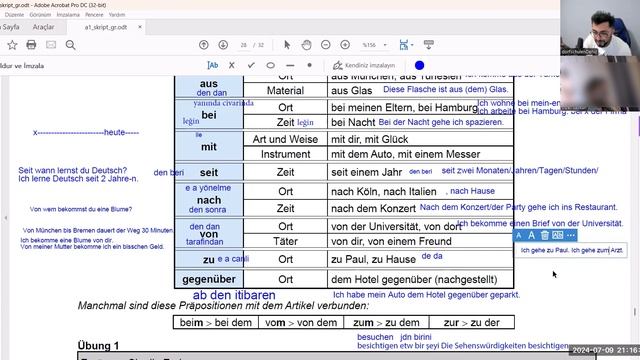Close the a1_skript_gr.odt tab
The width and height of the screenshot is (640, 360).
[x=140, y=27]
